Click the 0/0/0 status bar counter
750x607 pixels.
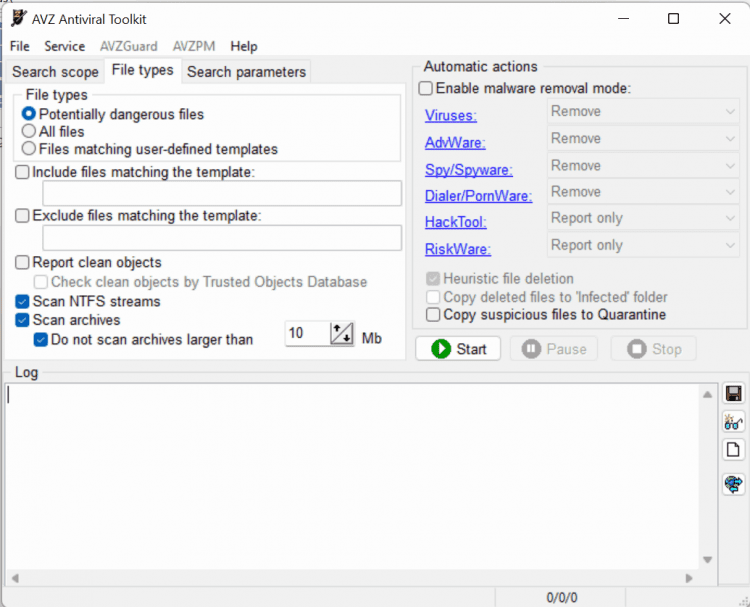pyautogui.click(x=562, y=597)
